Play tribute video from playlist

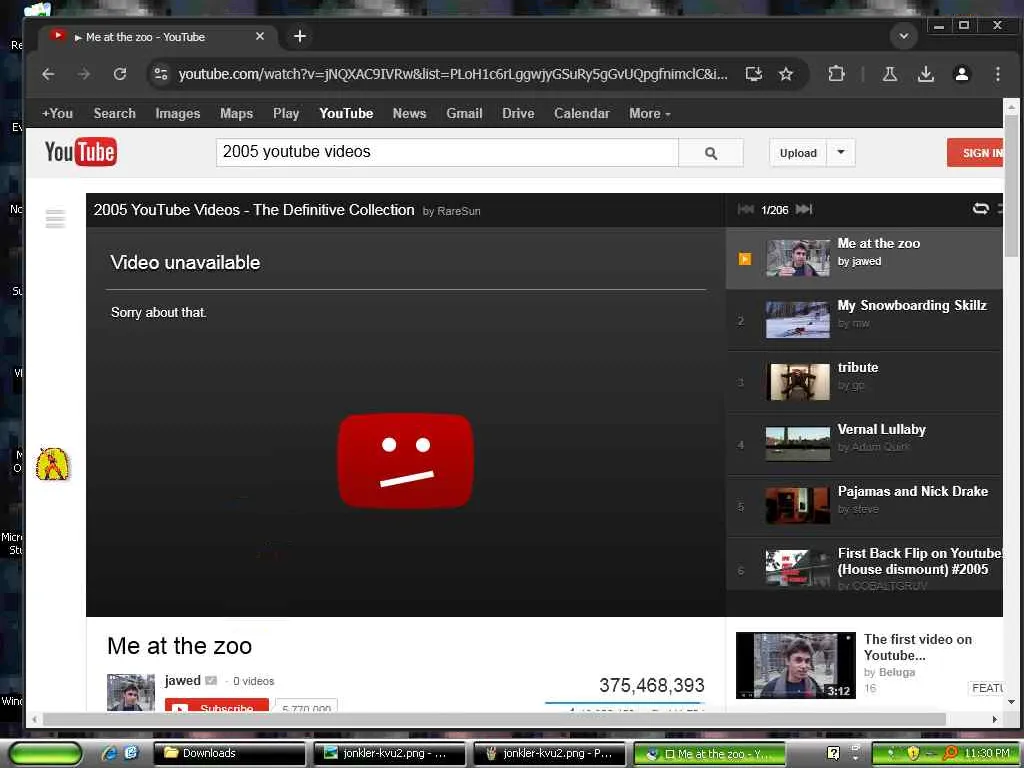tap(864, 383)
